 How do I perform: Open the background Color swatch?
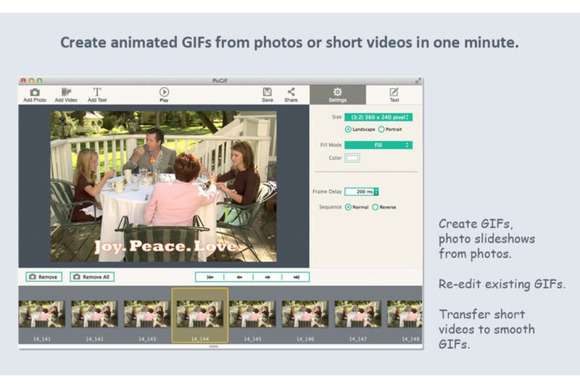(x=352, y=158)
